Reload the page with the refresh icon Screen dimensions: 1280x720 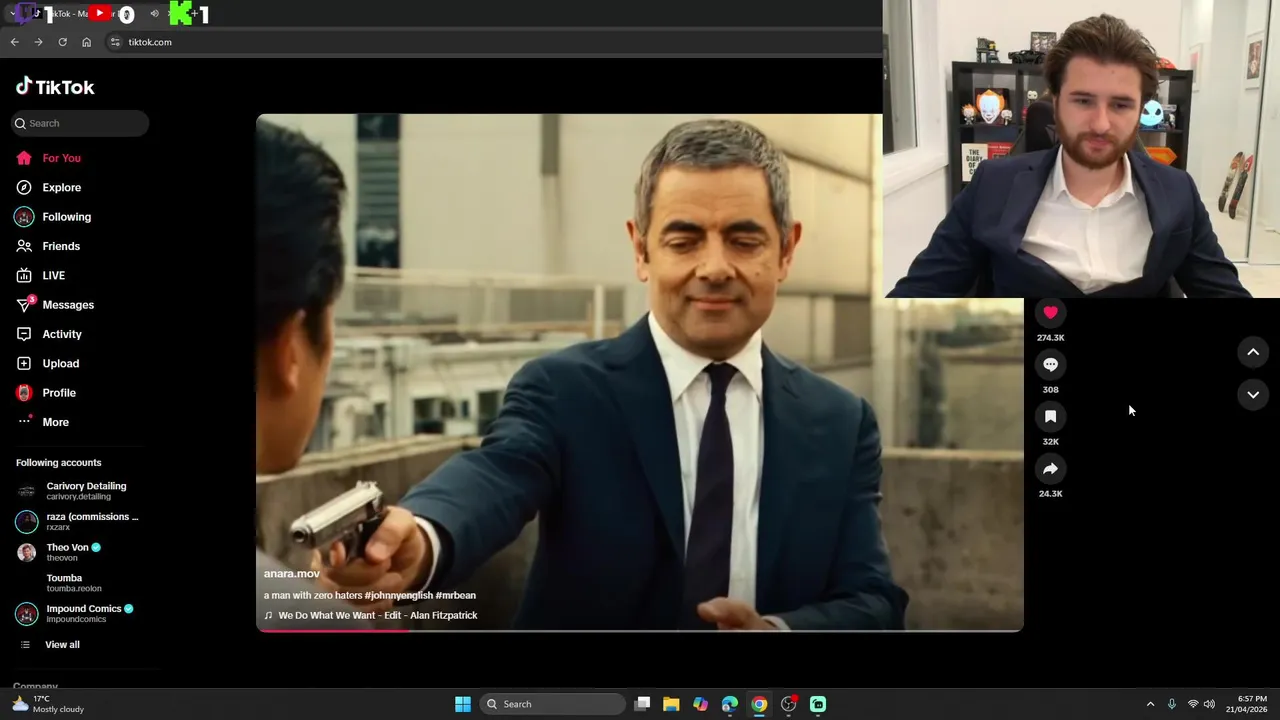click(62, 42)
